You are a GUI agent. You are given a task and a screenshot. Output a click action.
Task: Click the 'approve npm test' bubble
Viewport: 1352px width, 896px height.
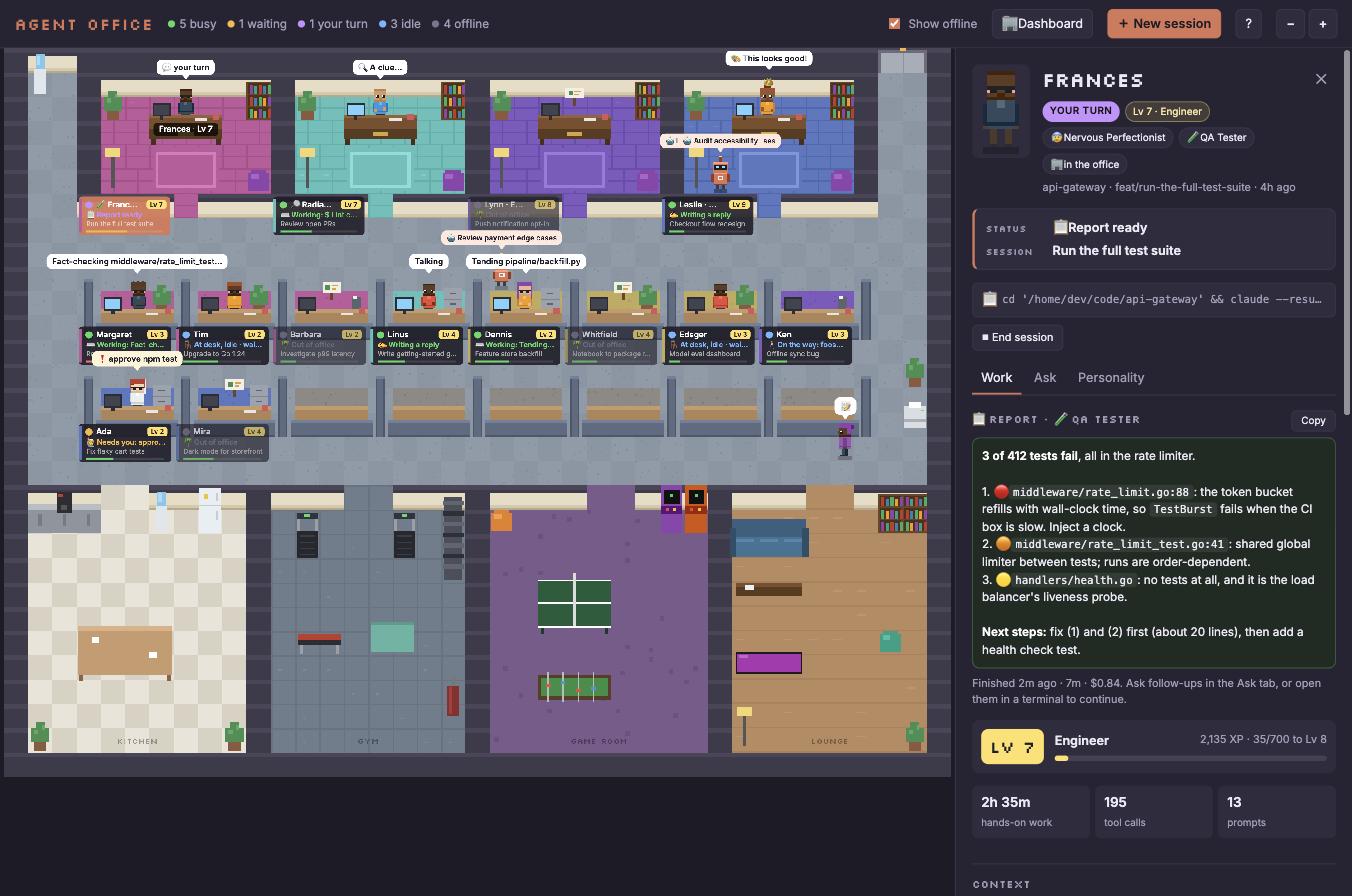click(138, 358)
